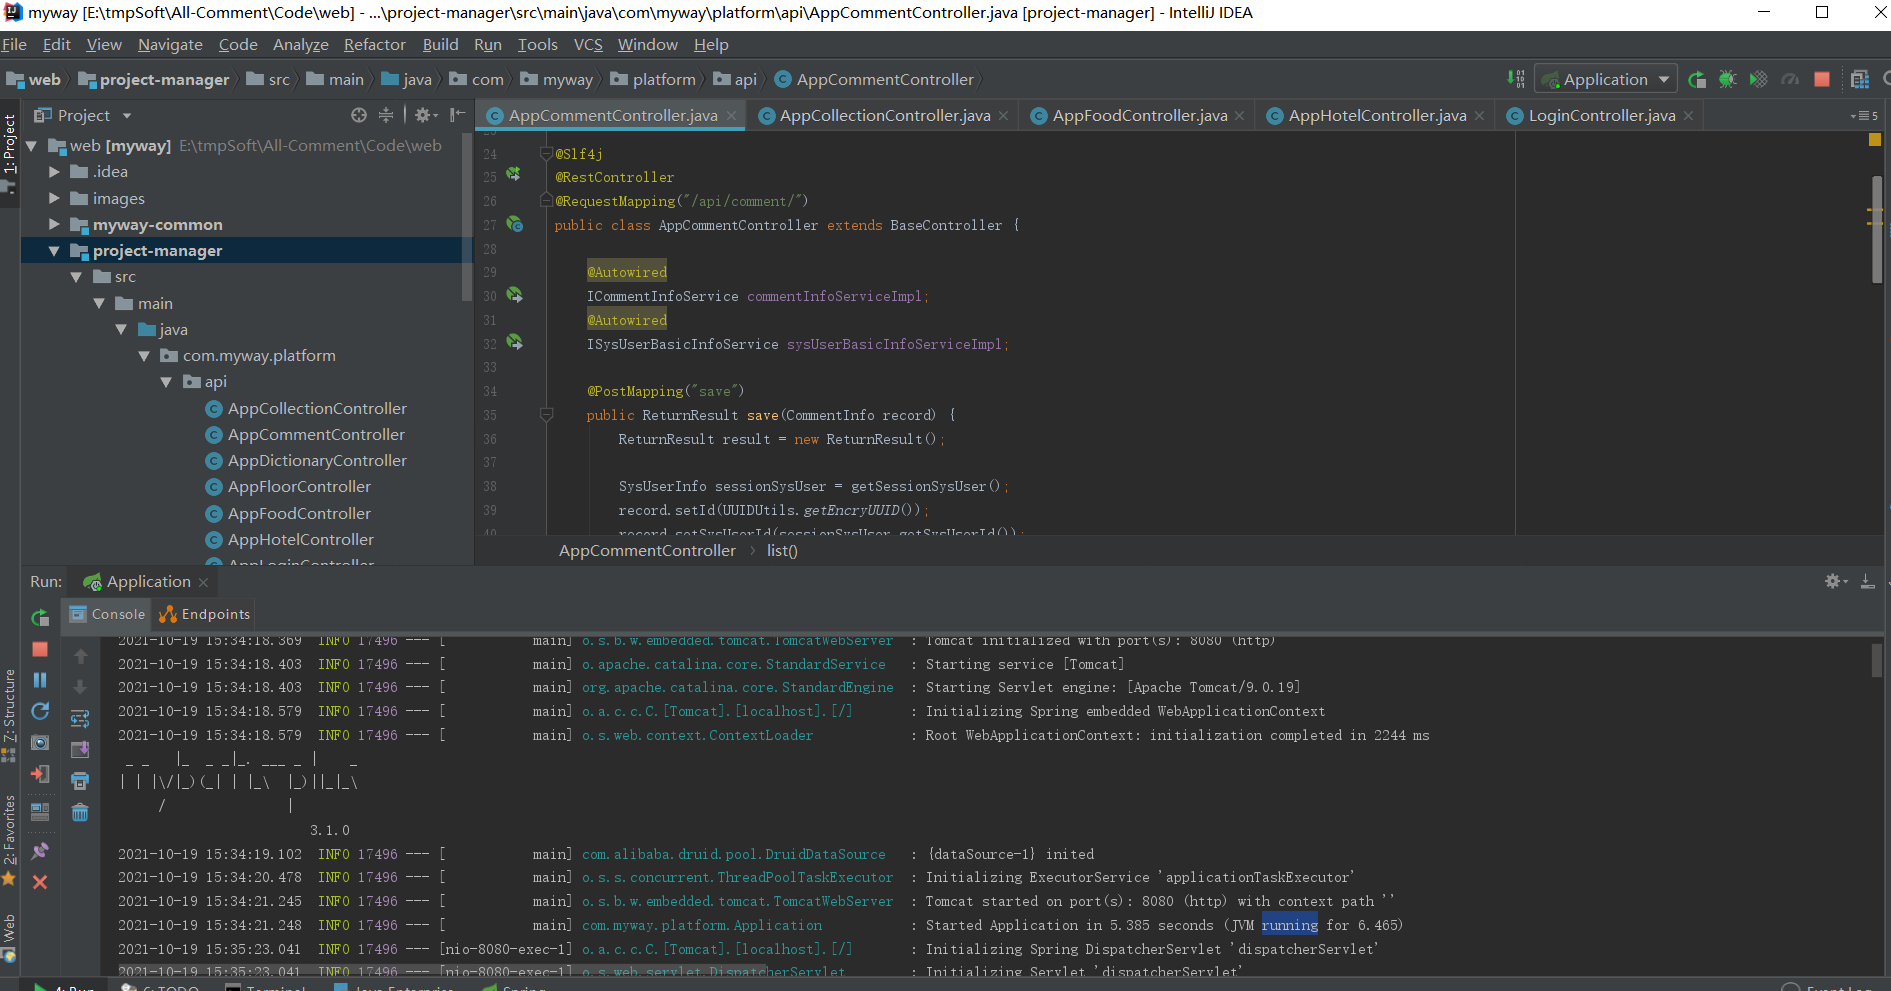
Task: Open the Refactor menu
Action: point(374,44)
